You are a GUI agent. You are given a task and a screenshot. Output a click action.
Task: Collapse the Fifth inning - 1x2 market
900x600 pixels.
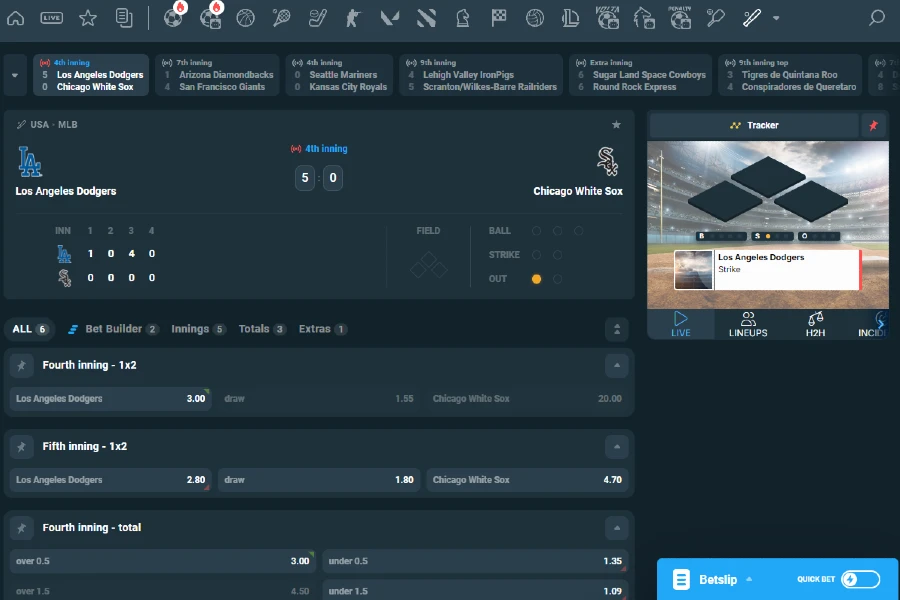[617, 447]
